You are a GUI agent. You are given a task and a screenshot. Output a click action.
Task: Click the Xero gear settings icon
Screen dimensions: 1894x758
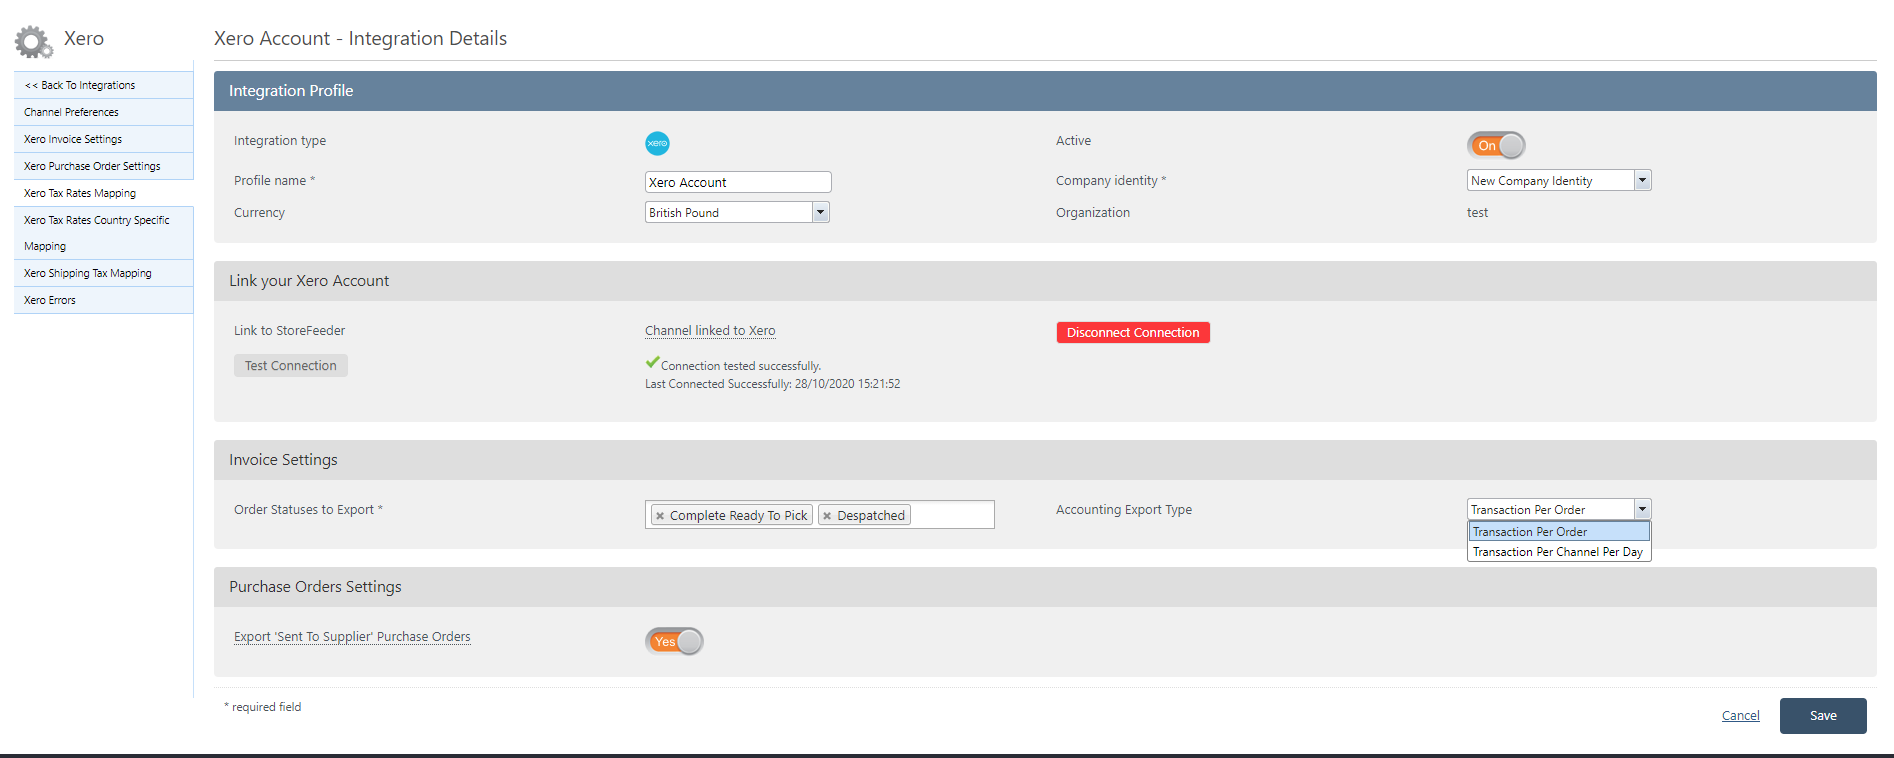(34, 41)
